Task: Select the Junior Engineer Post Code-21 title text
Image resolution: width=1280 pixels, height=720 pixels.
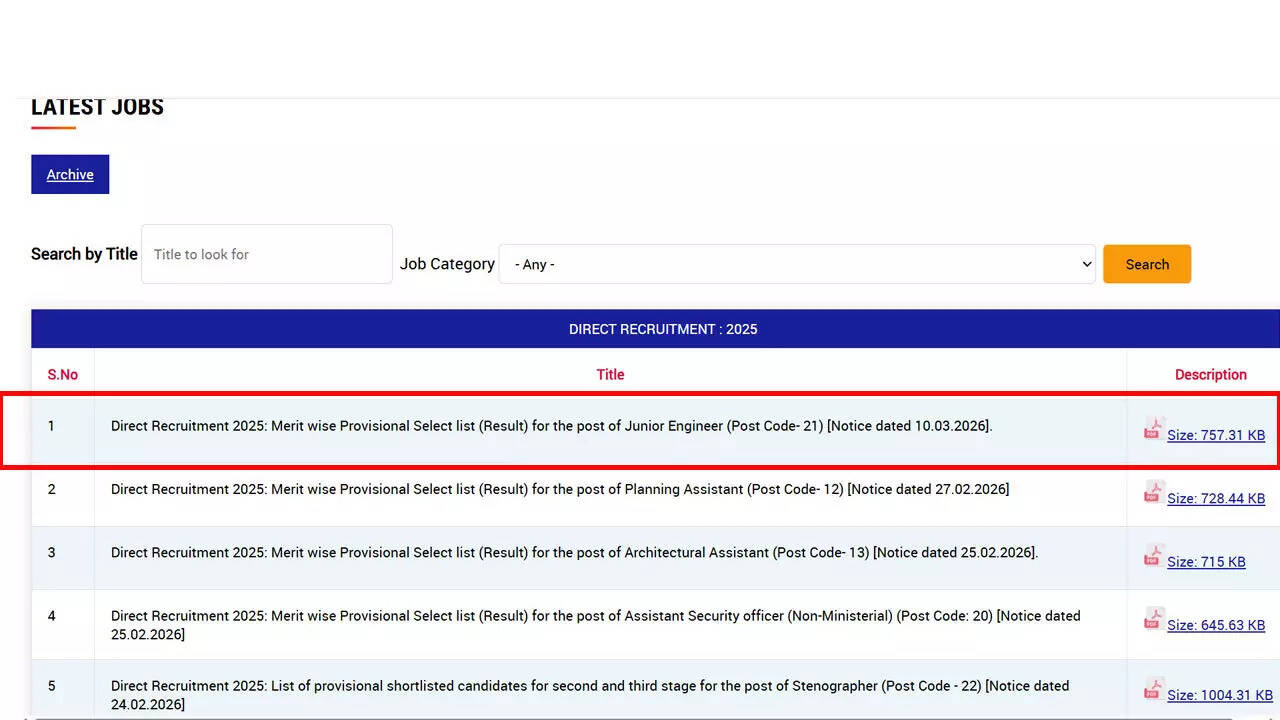Action: [551, 426]
